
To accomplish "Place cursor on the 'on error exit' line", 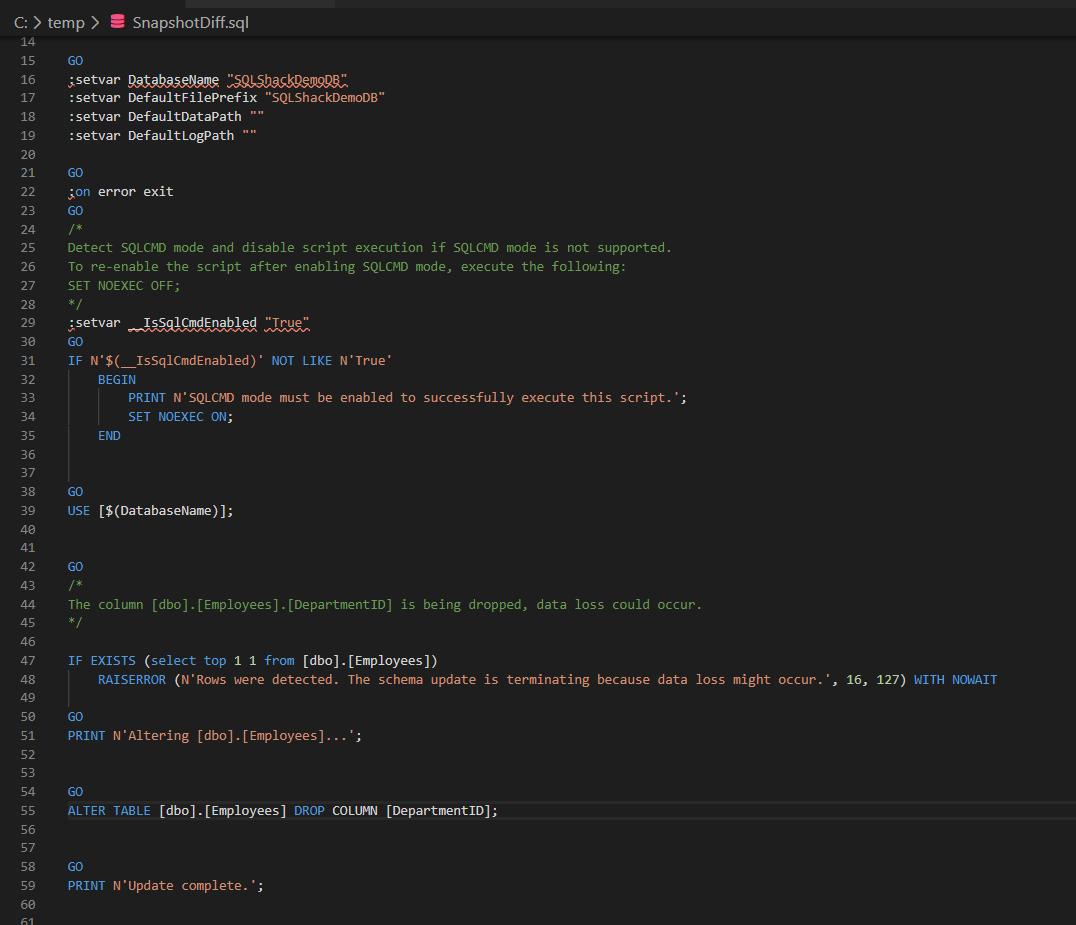I will pyautogui.click(x=122, y=191).
